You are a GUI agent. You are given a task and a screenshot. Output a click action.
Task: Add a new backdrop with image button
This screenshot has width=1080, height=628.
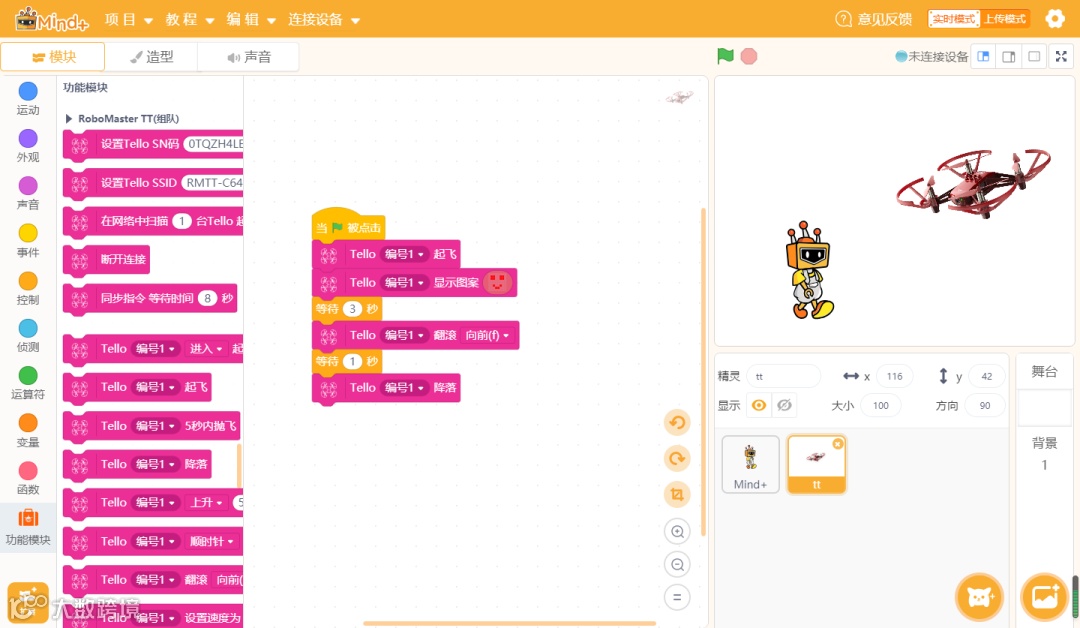1045,597
